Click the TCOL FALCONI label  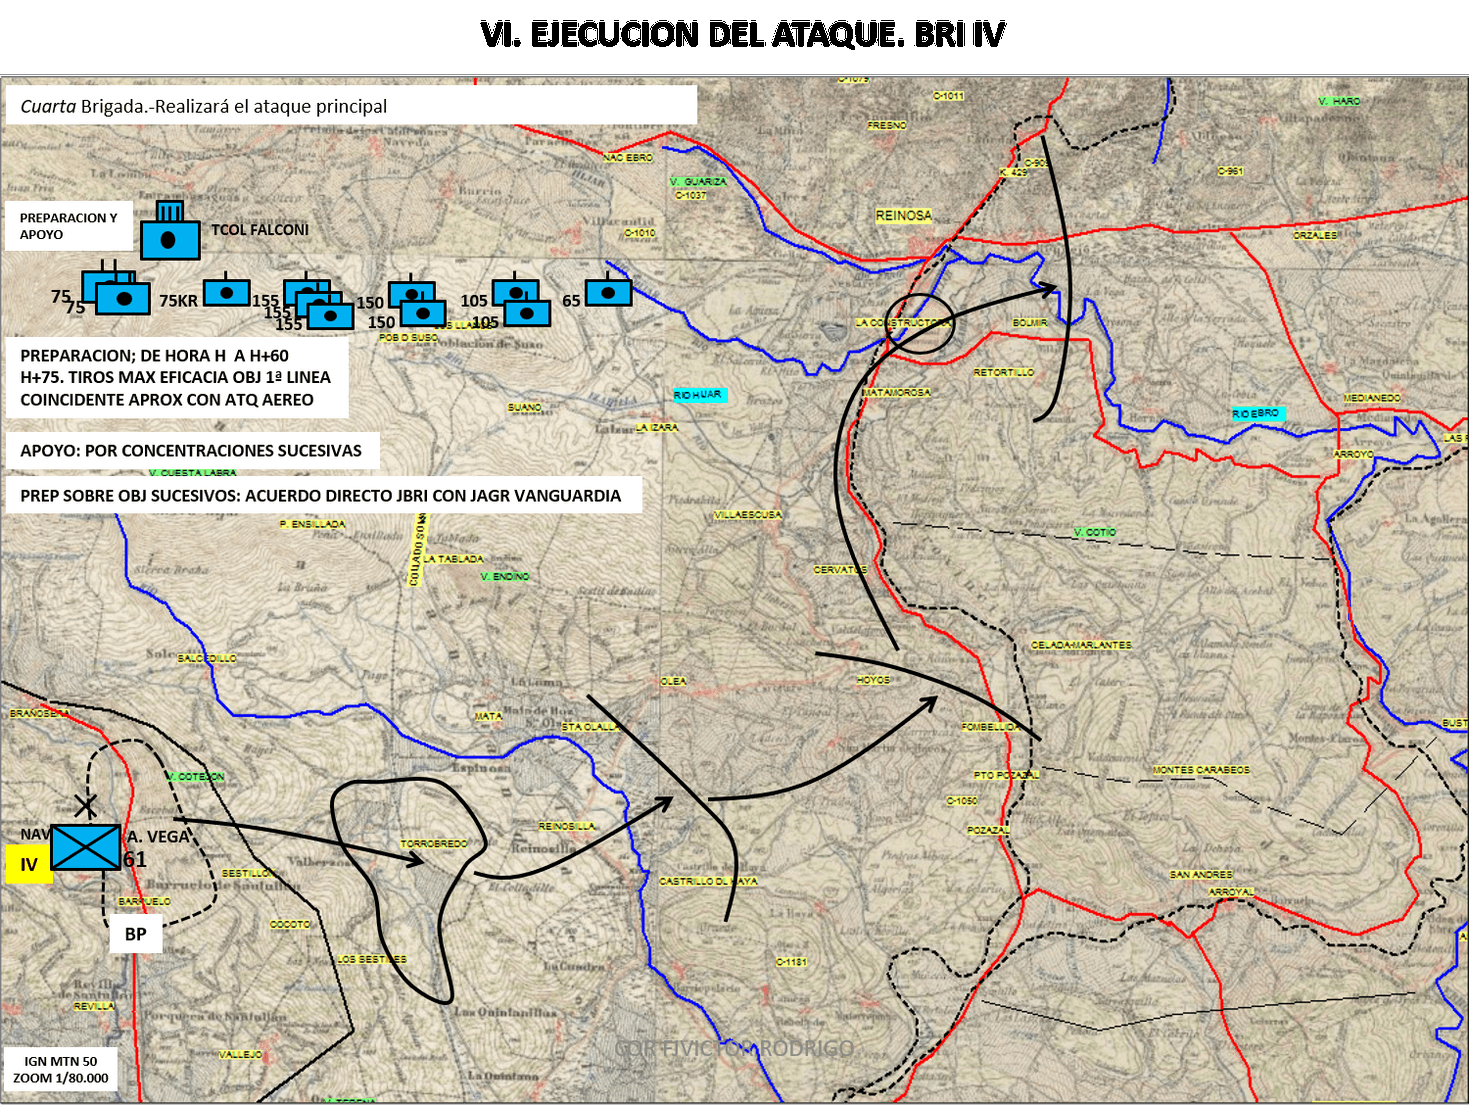click(x=260, y=230)
